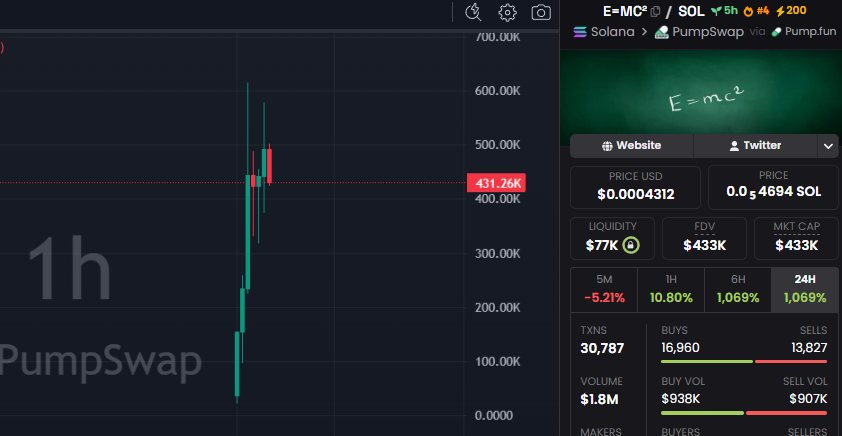Switch to the 1H stats tab
842x436 pixels.
point(670,288)
